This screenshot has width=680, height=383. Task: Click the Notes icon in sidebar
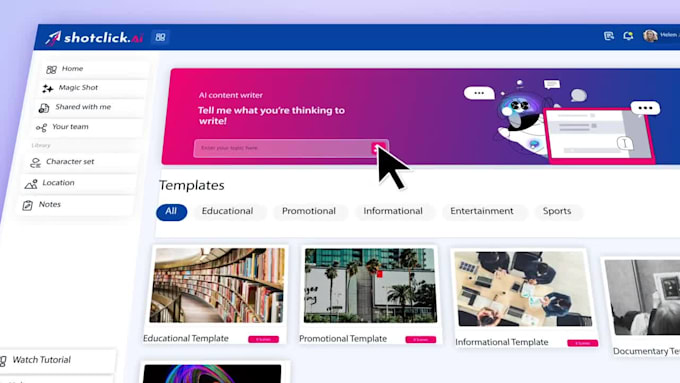27,205
